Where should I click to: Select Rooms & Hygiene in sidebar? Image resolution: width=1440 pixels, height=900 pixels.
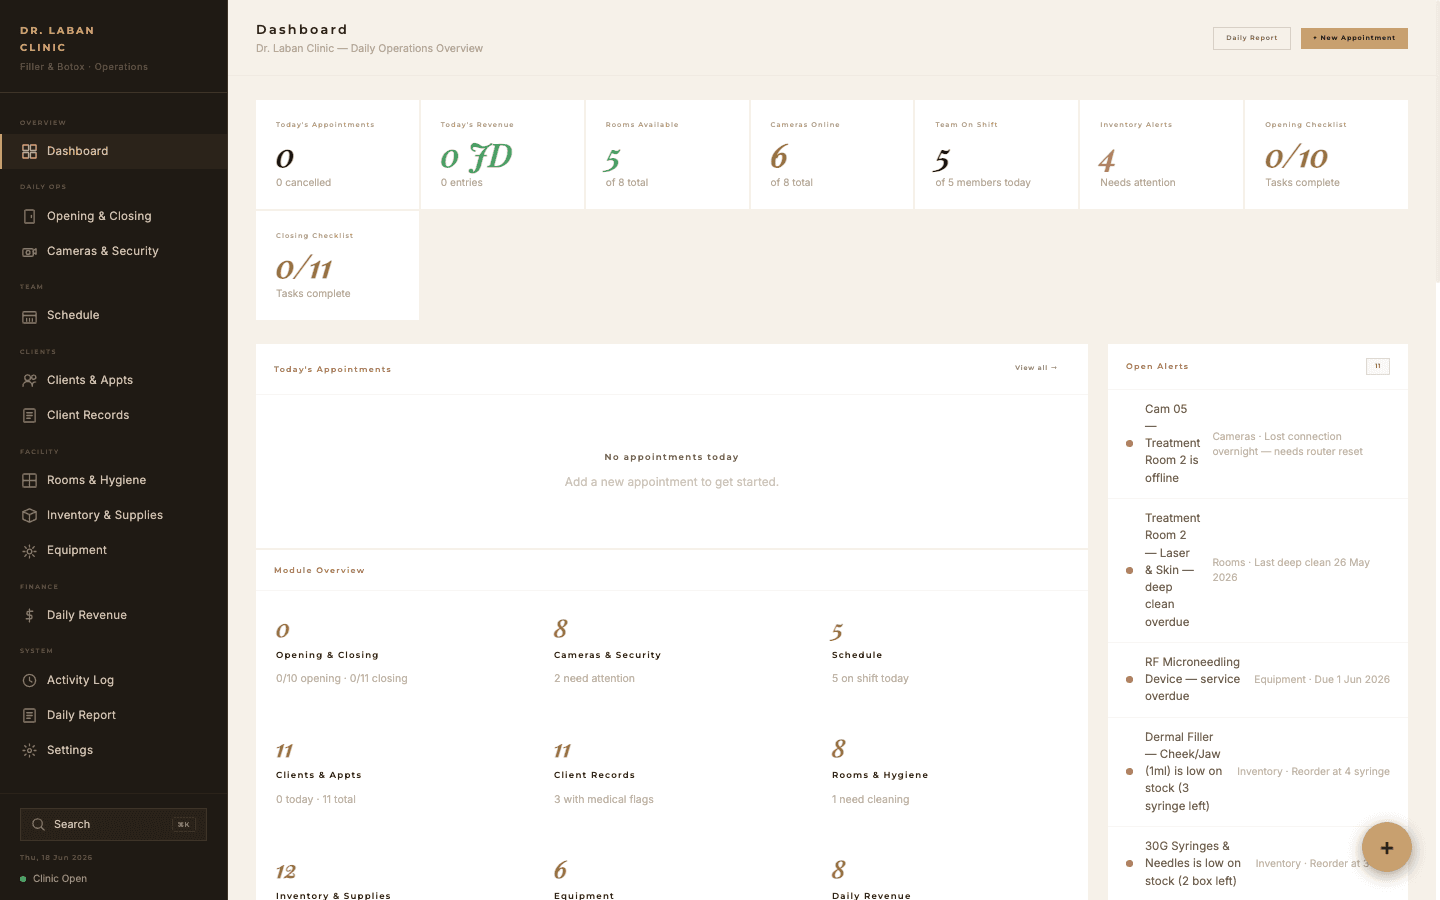114,480
